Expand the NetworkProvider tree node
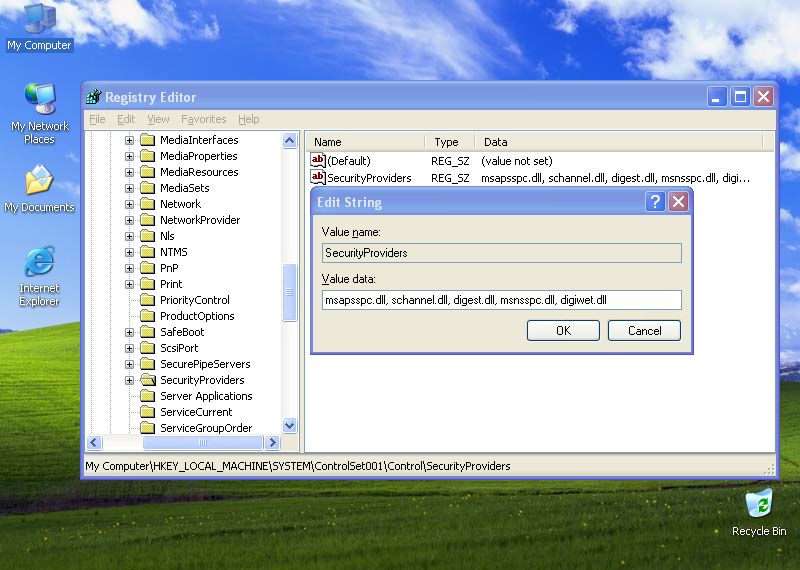Screen dimensions: 800x570 point(130,220)
